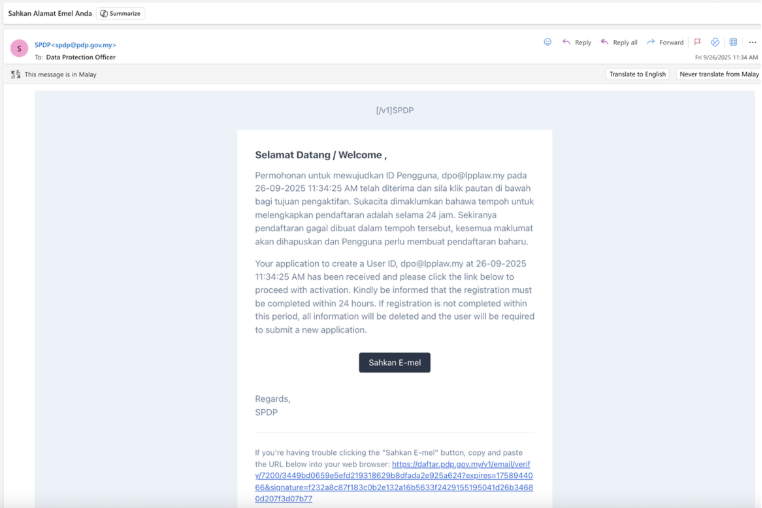Click the Sahkan E-mel button
Screen dimensions: 762x508
click(x=394, y=362)
